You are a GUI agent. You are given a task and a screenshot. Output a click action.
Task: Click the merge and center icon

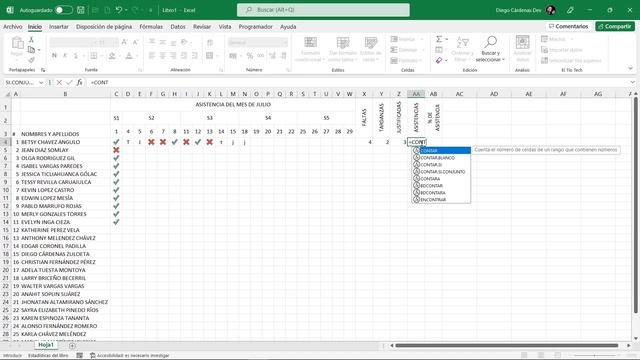209,56
